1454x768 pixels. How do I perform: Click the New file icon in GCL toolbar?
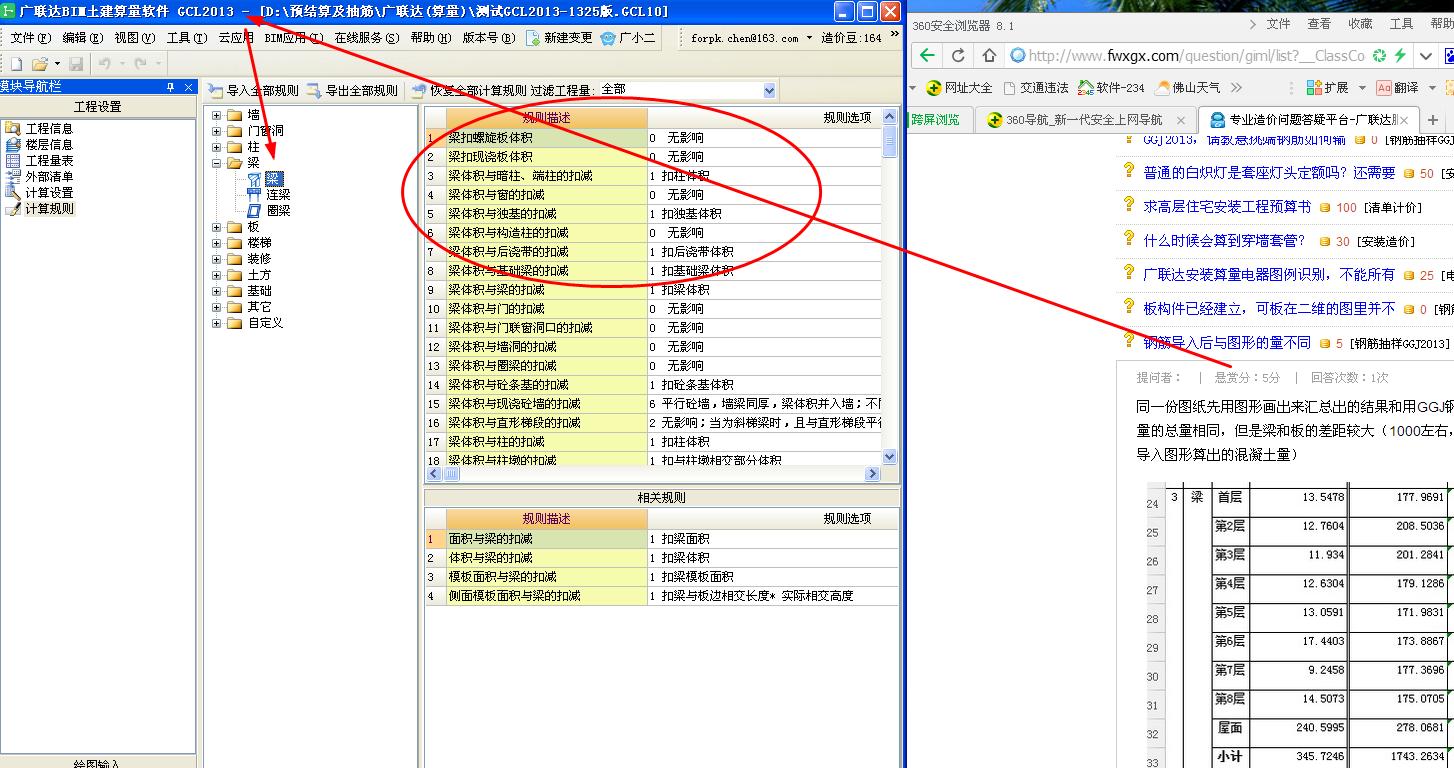[16, 64]
